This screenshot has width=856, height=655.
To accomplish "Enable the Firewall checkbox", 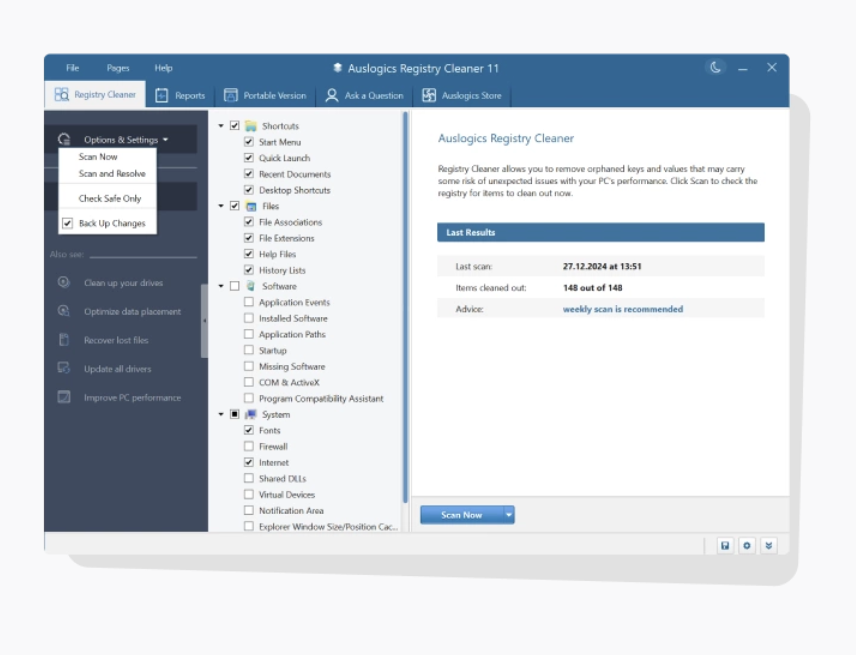I will coord(249,446).
